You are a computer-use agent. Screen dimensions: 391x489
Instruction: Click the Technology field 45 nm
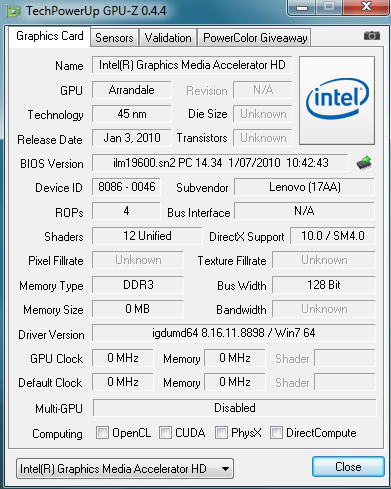click(x=132, y=114)
